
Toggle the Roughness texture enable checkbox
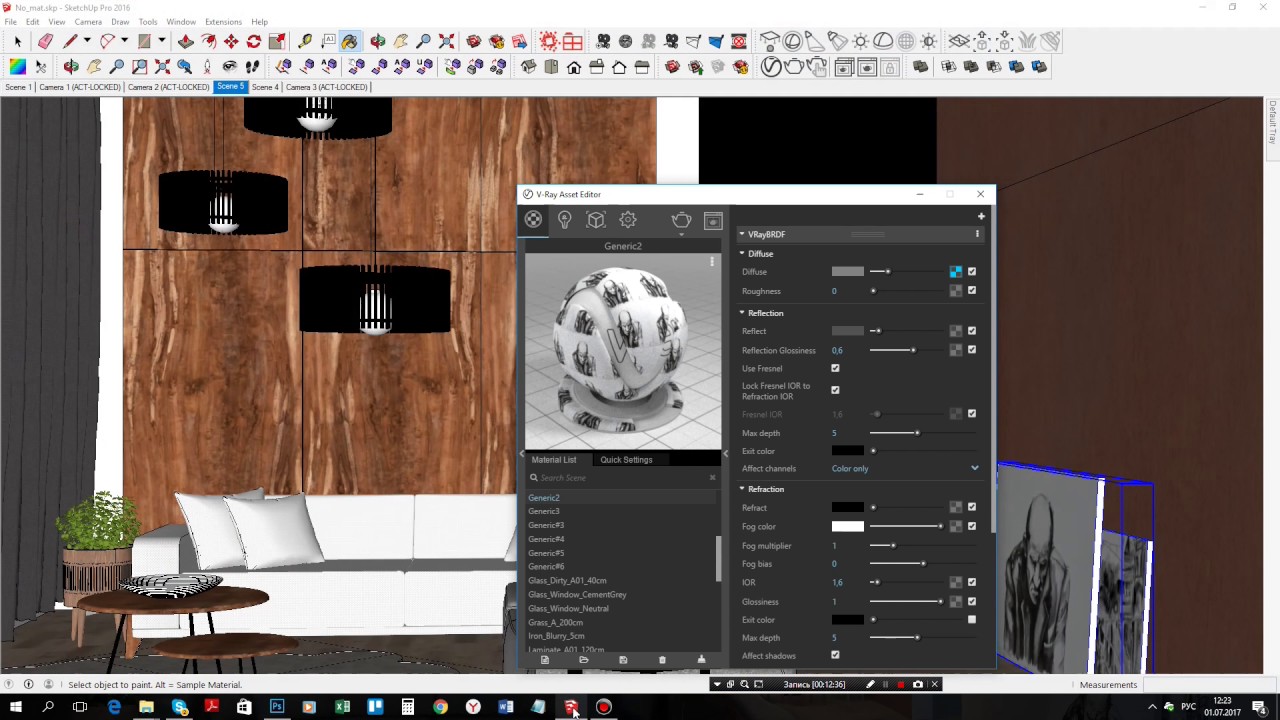tap(972, 290)
